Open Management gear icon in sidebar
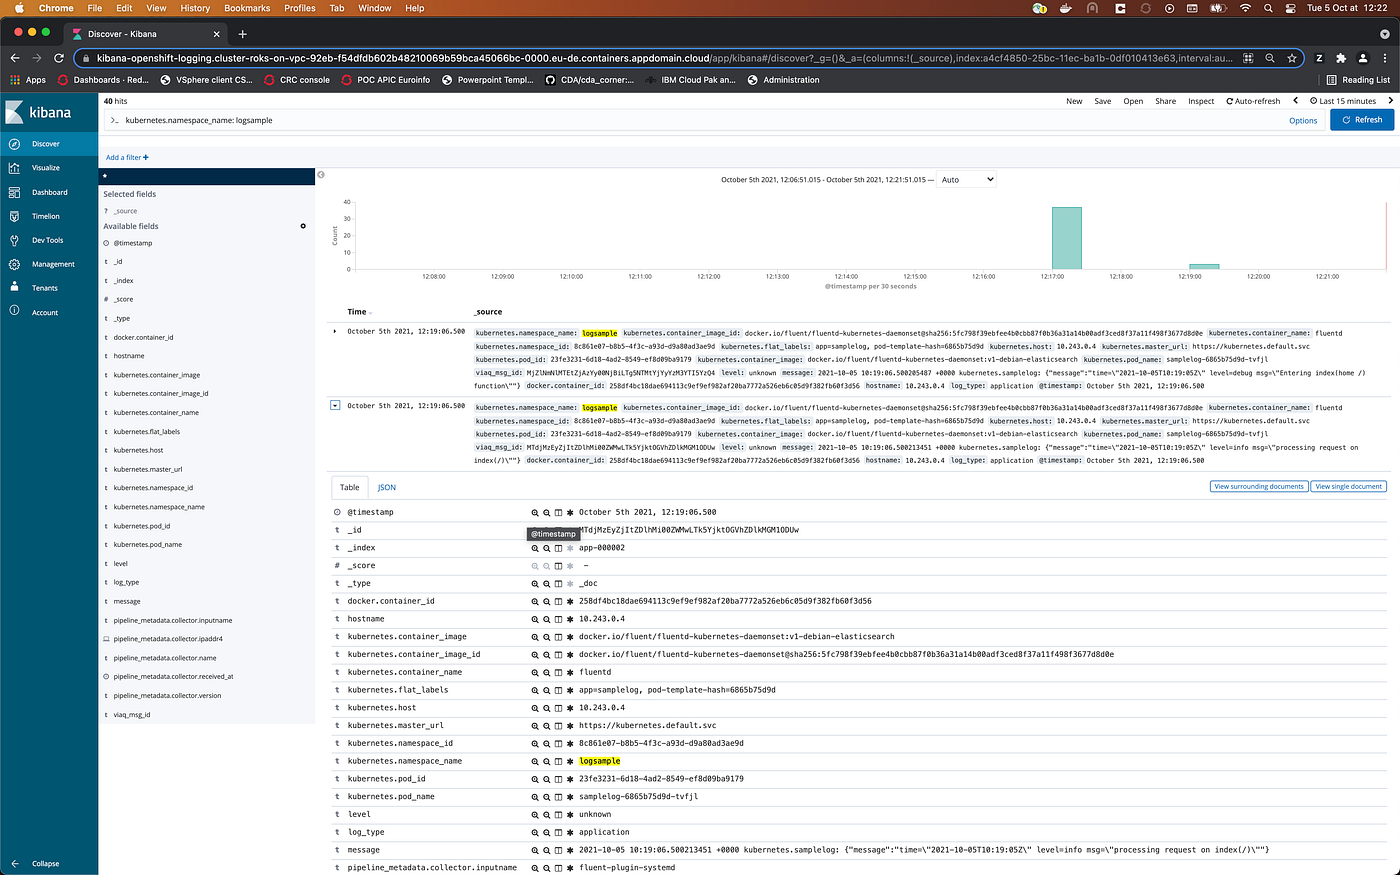 tap(14, 264)
